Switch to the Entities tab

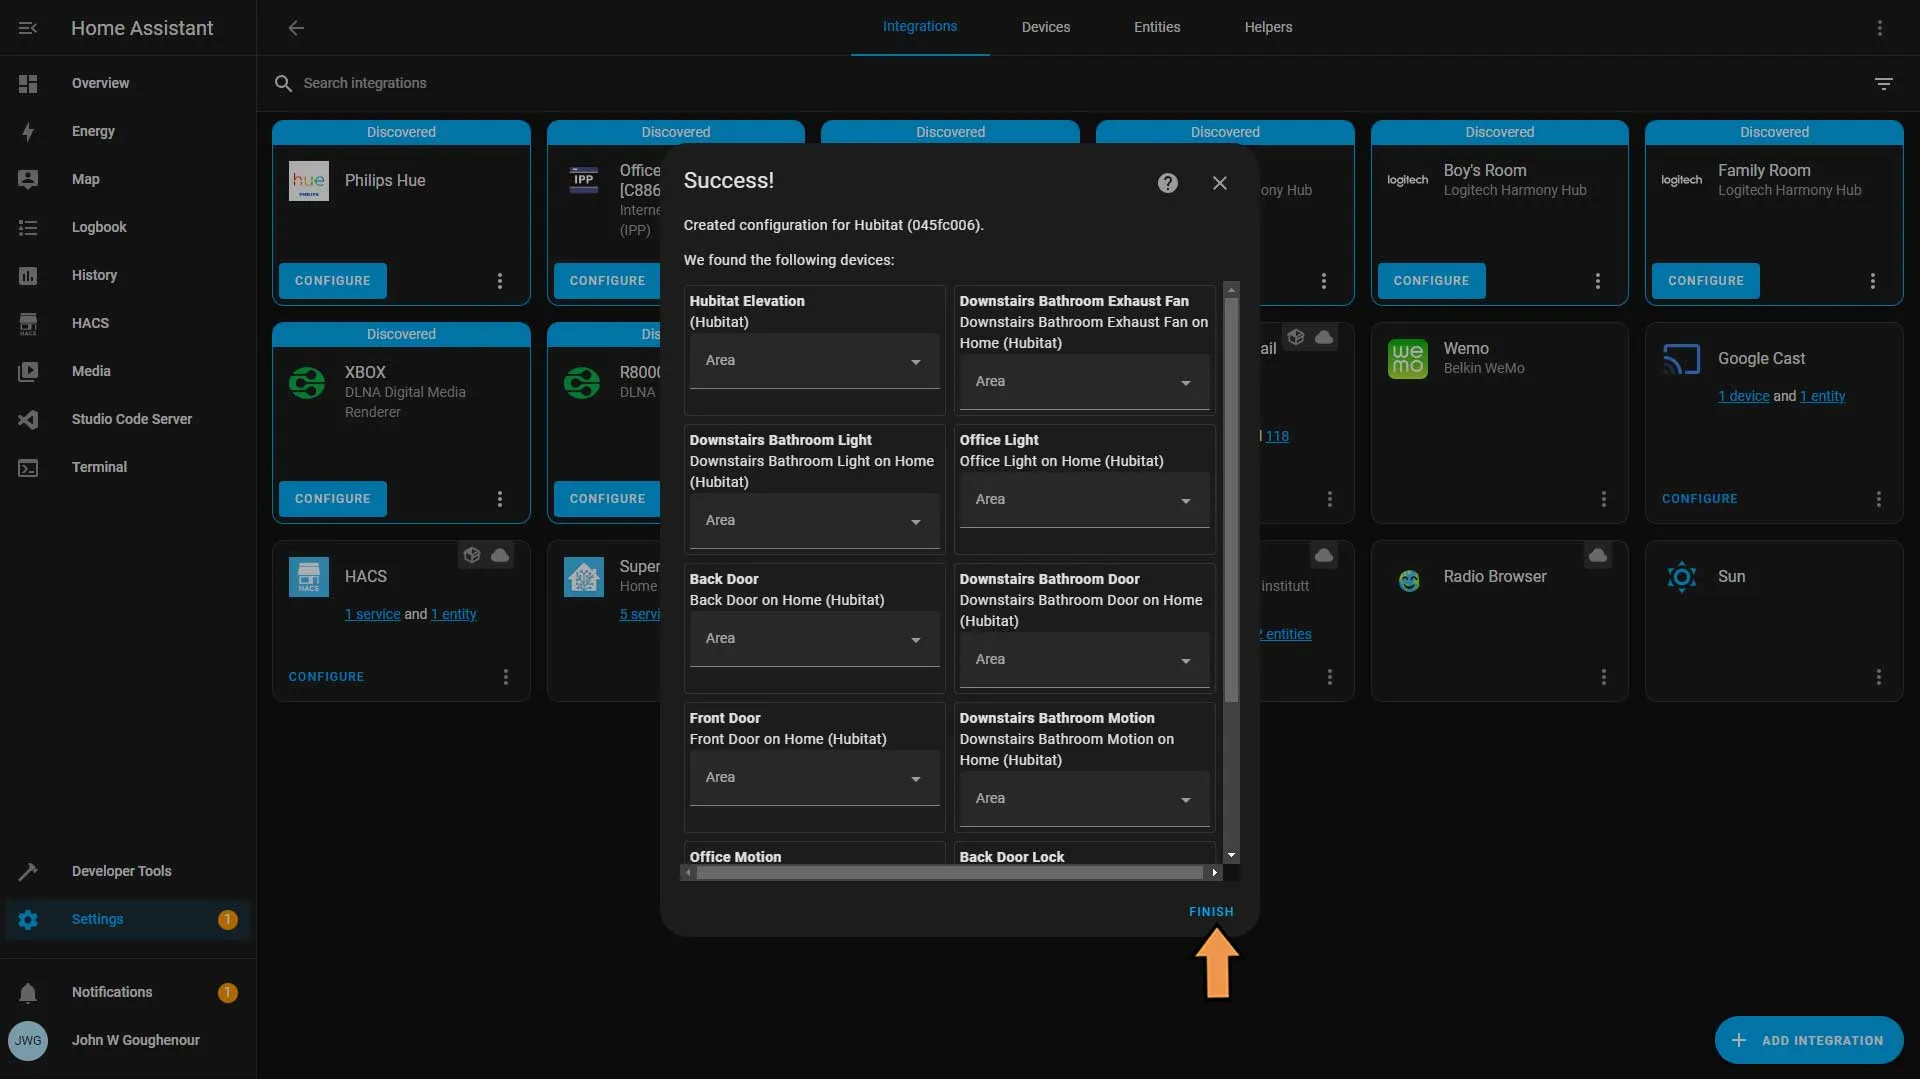1157,27
